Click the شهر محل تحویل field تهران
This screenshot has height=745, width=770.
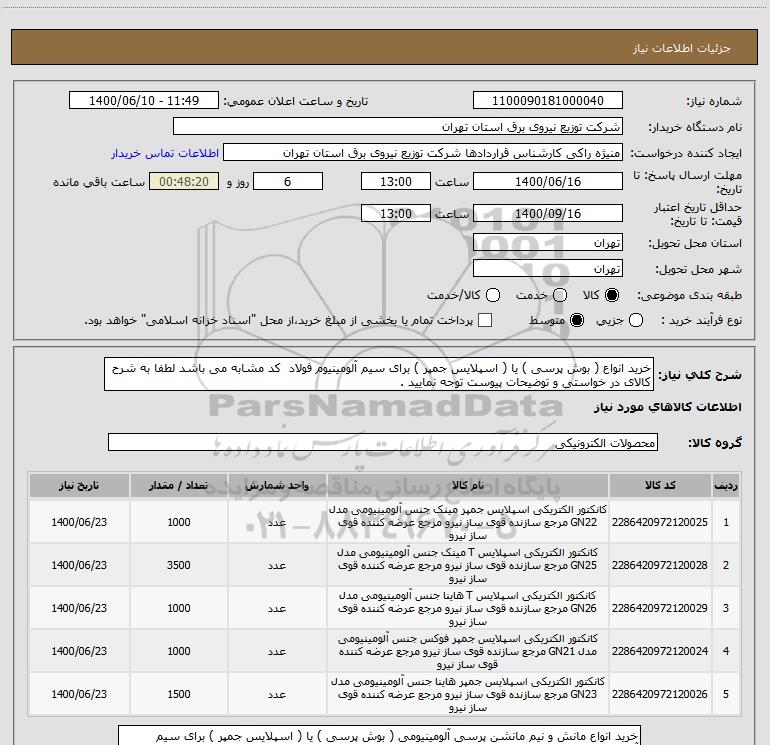548,269
